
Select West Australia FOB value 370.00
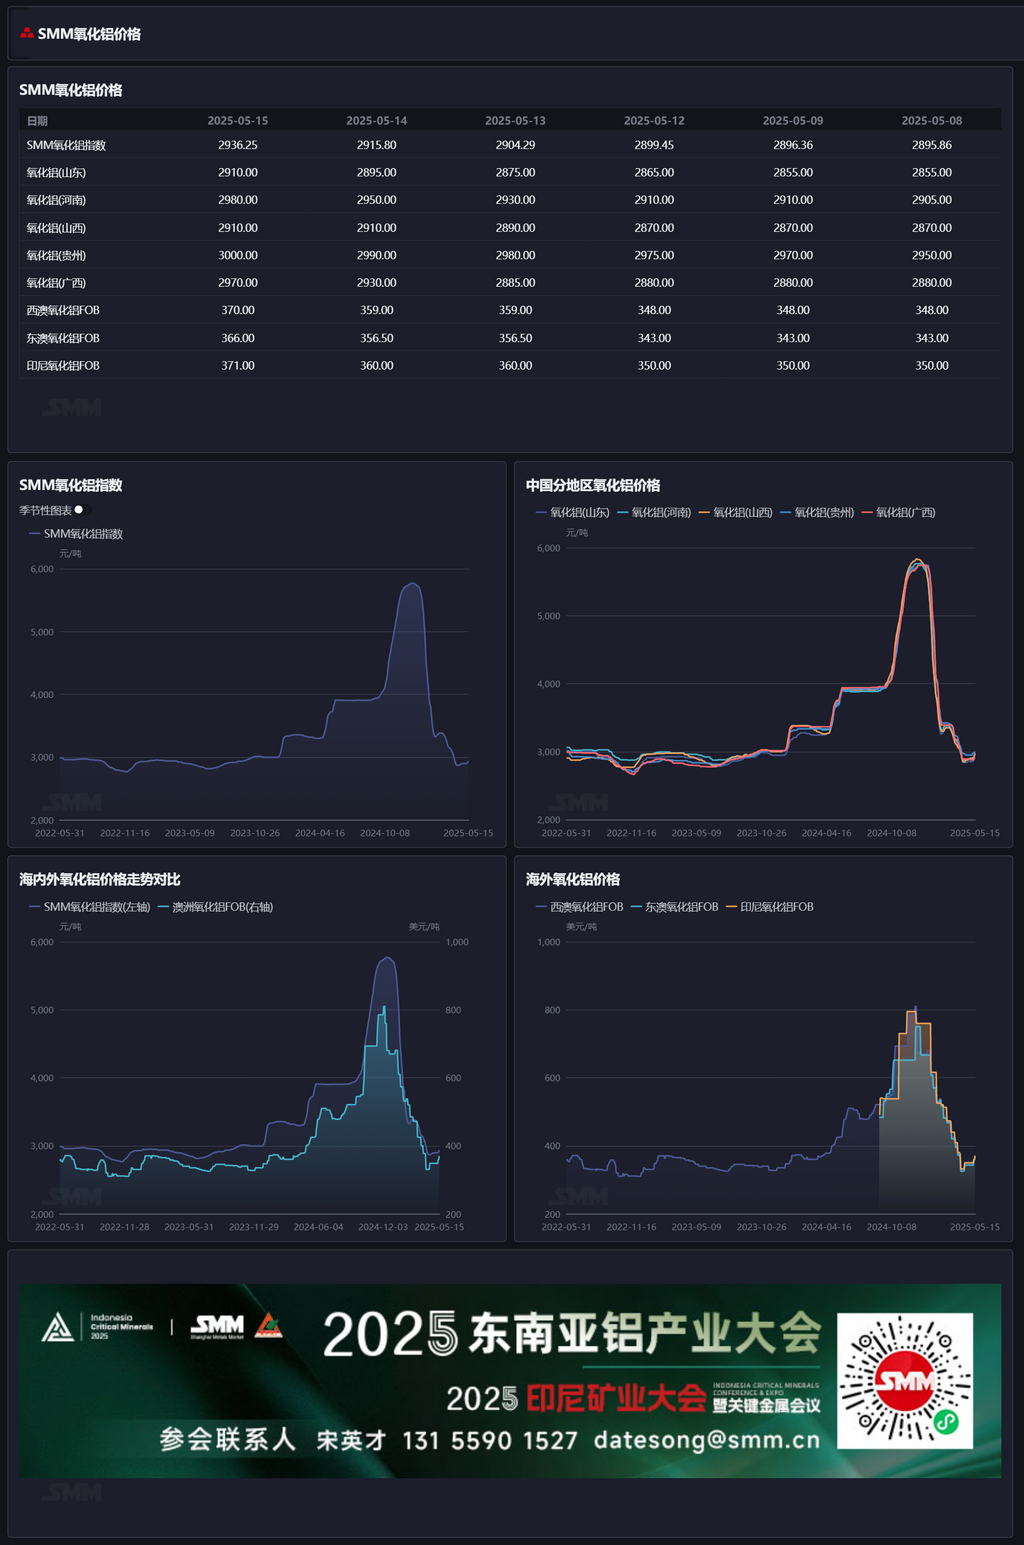238,310
